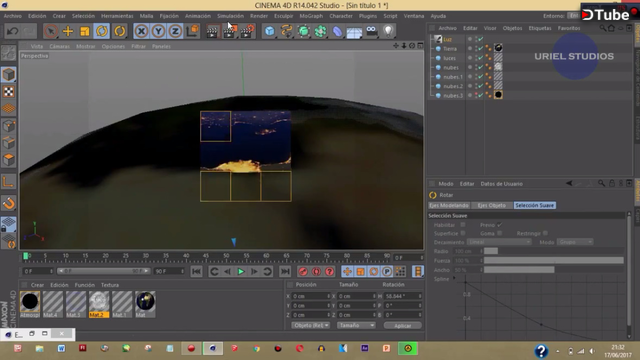Open render settings clapperboard icon

coord(247,31)
